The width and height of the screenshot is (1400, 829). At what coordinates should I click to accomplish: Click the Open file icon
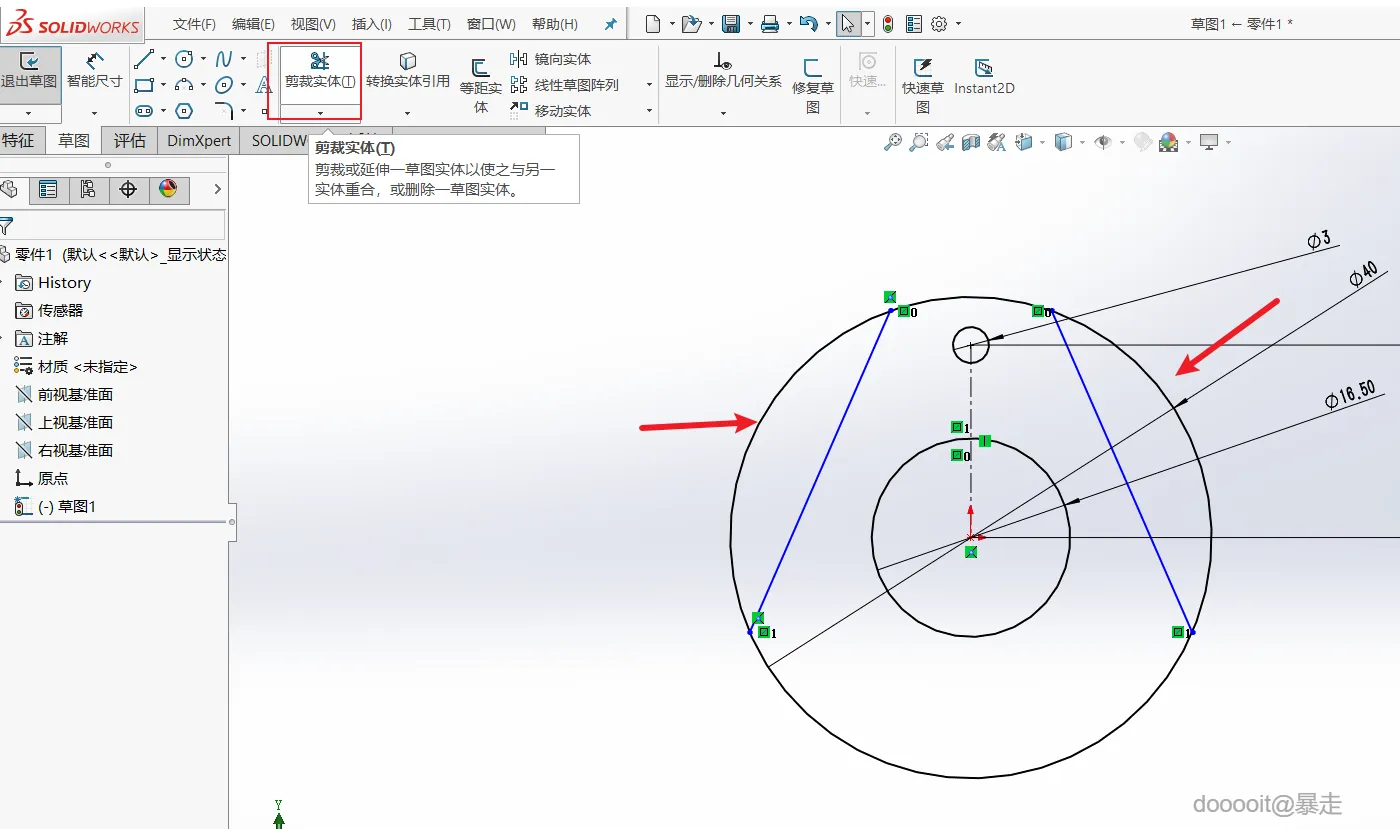pyautogui.click(x=691, y=24)
